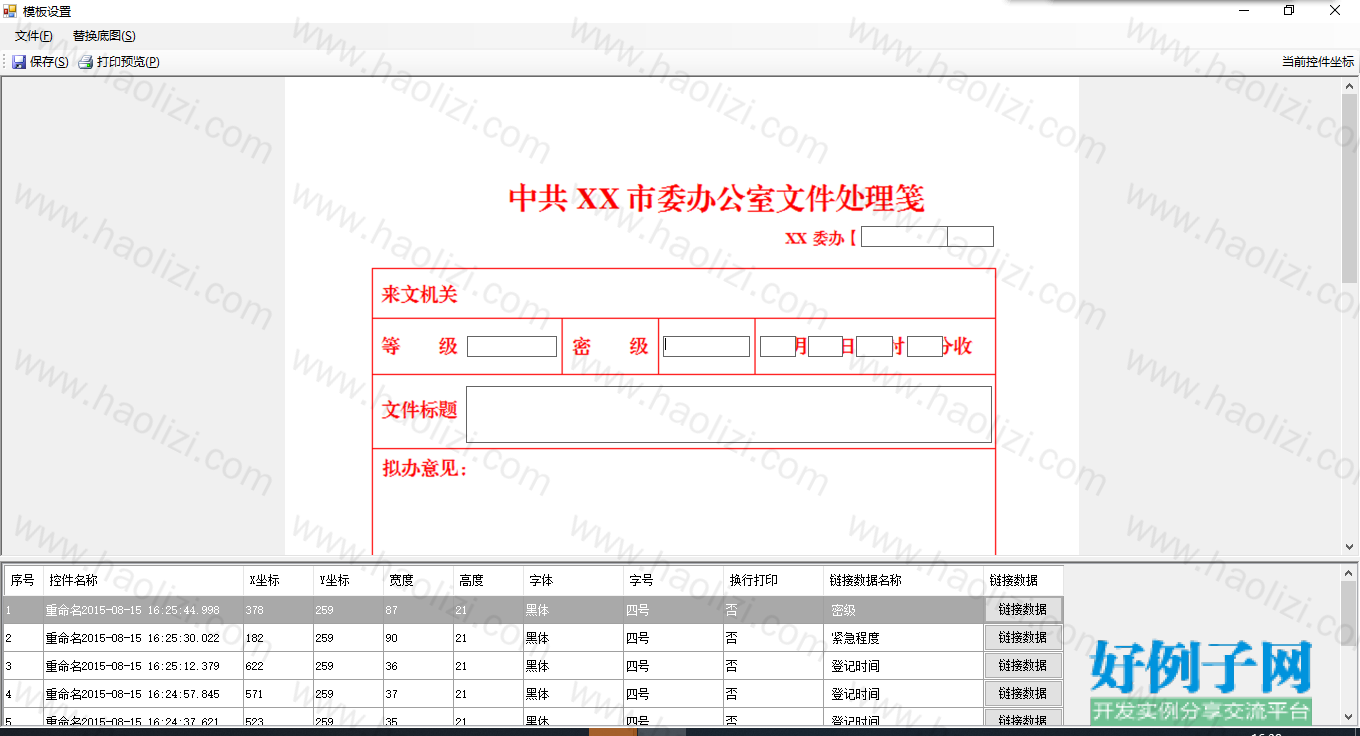Click the 序号 column header
1360x736 pixels.
point(23,580)
